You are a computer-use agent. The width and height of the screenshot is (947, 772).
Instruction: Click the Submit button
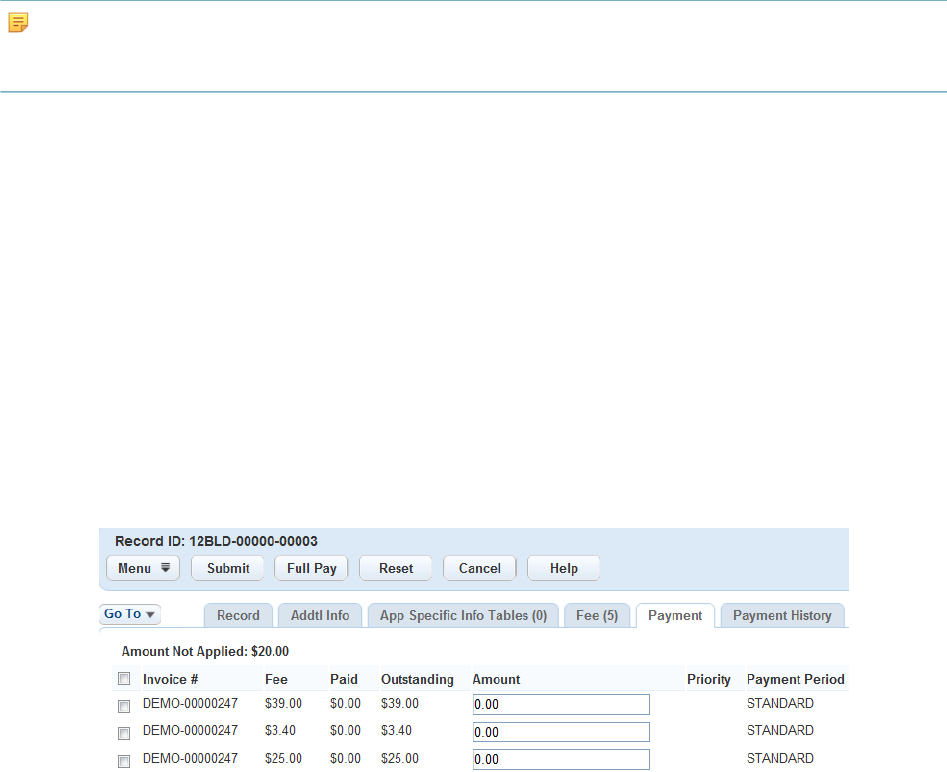tap(228, 568)
